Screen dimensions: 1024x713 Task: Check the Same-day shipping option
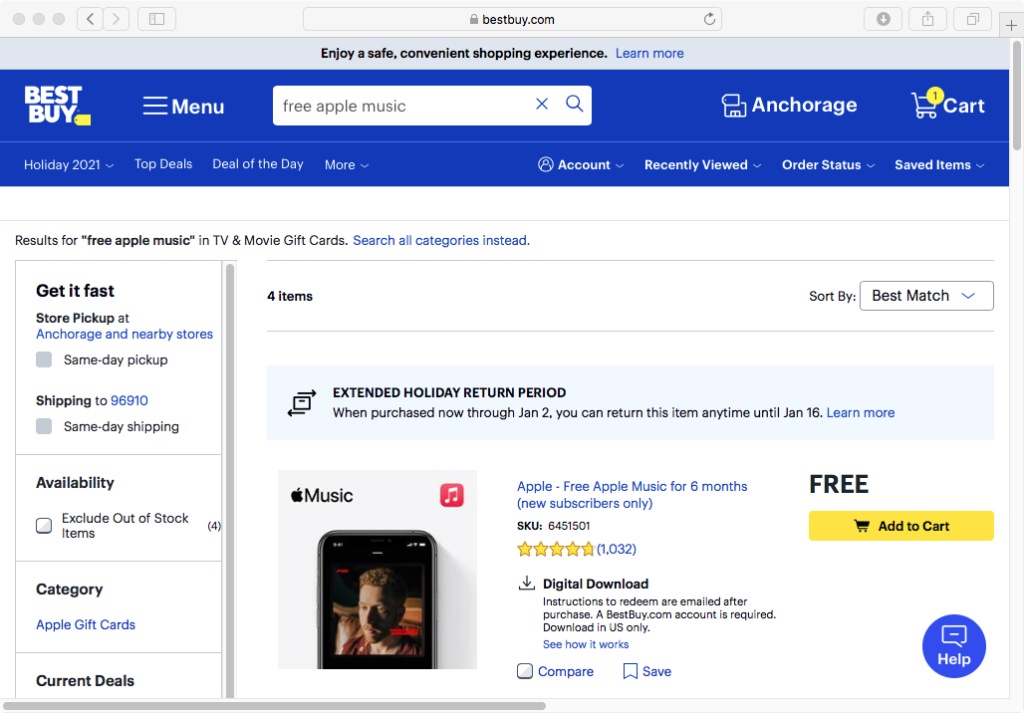44,427
